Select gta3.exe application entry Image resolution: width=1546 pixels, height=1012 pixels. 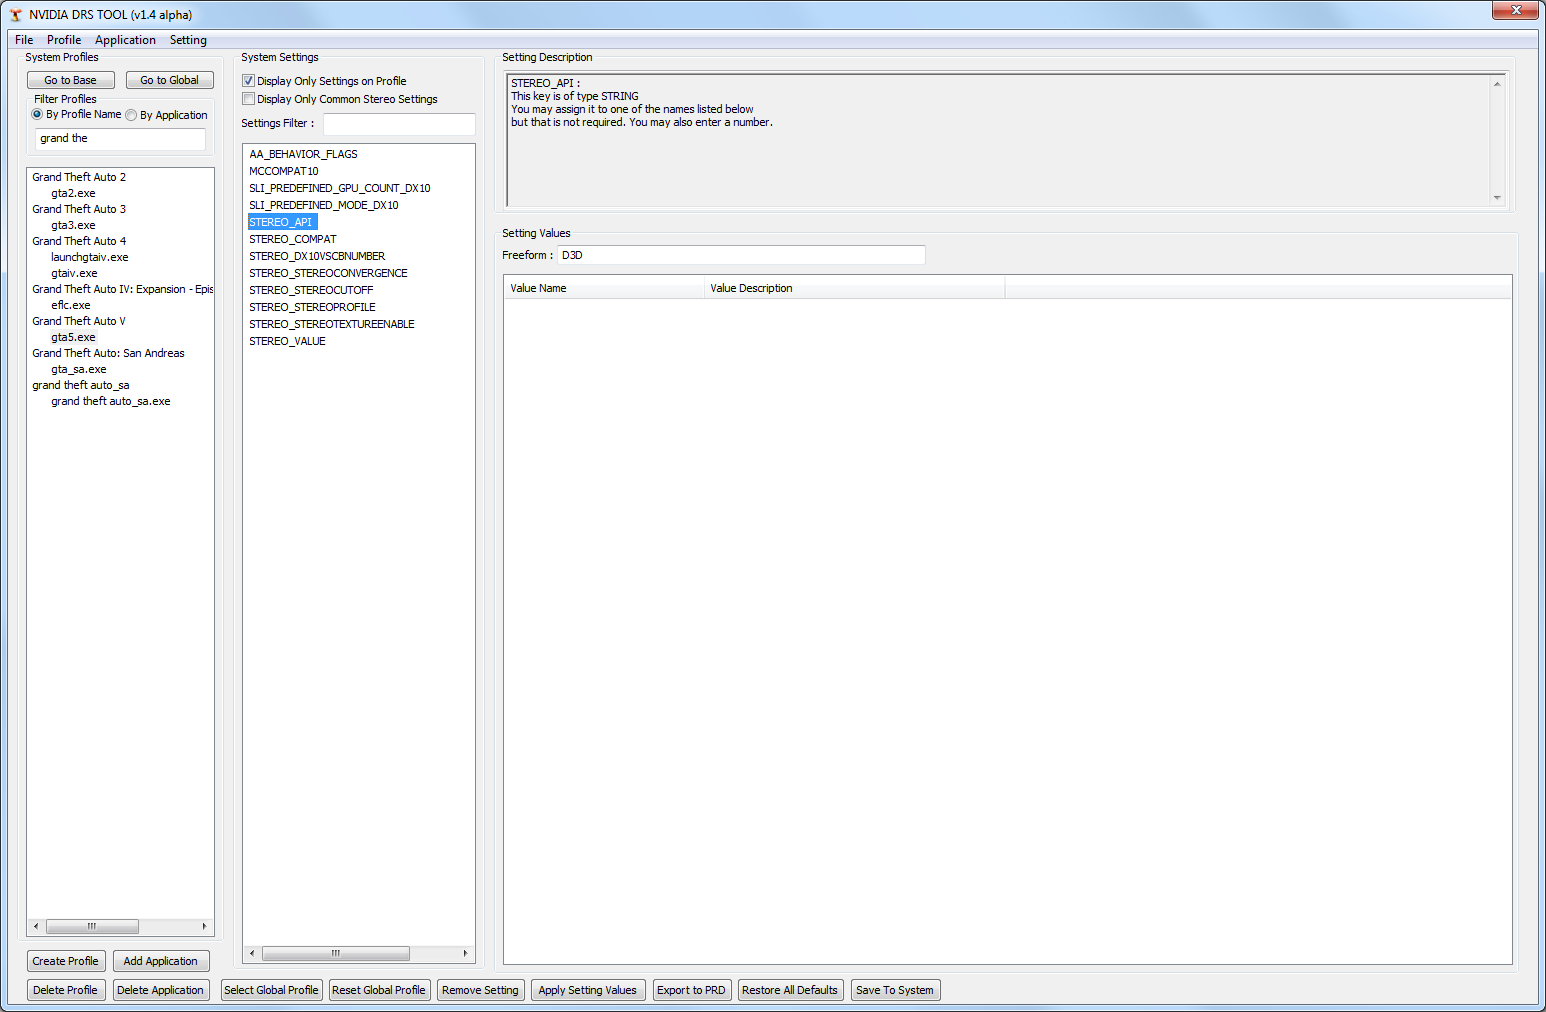pyautogui.click(x=73, y=225)
